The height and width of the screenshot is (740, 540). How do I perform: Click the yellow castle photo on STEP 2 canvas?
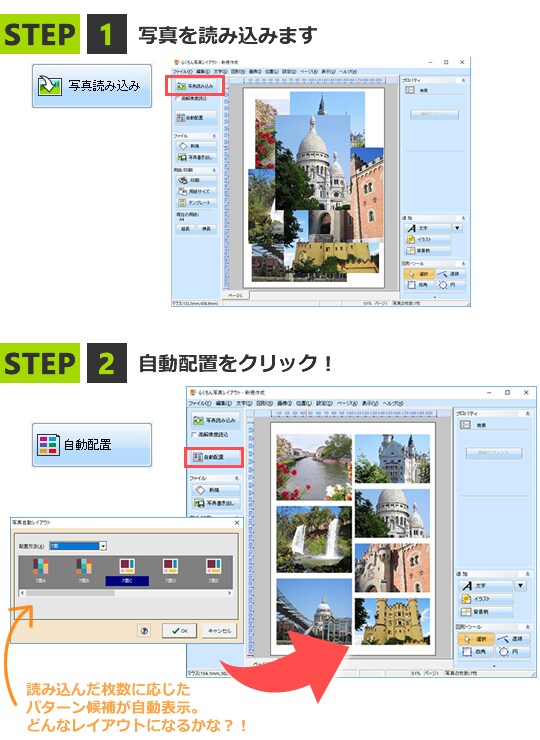click(392, 621)
